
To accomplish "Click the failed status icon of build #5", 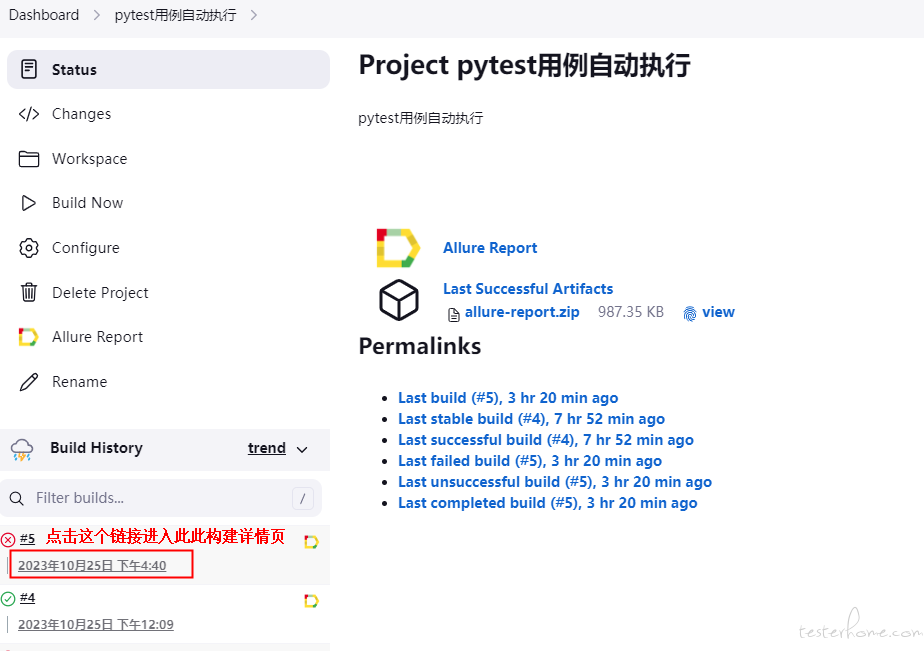I will click(x=8, y=540).
